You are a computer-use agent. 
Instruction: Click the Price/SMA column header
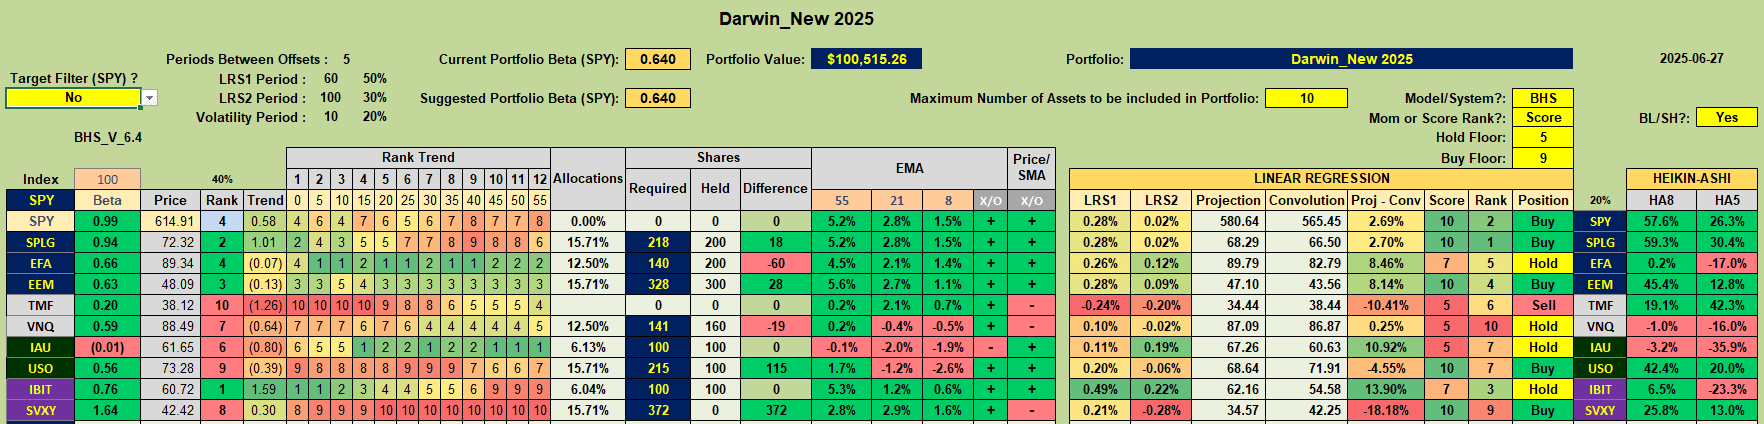1031,168
